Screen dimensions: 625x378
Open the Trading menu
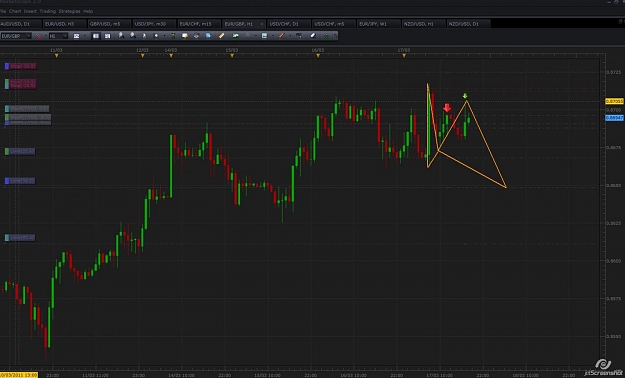(48, 11)
